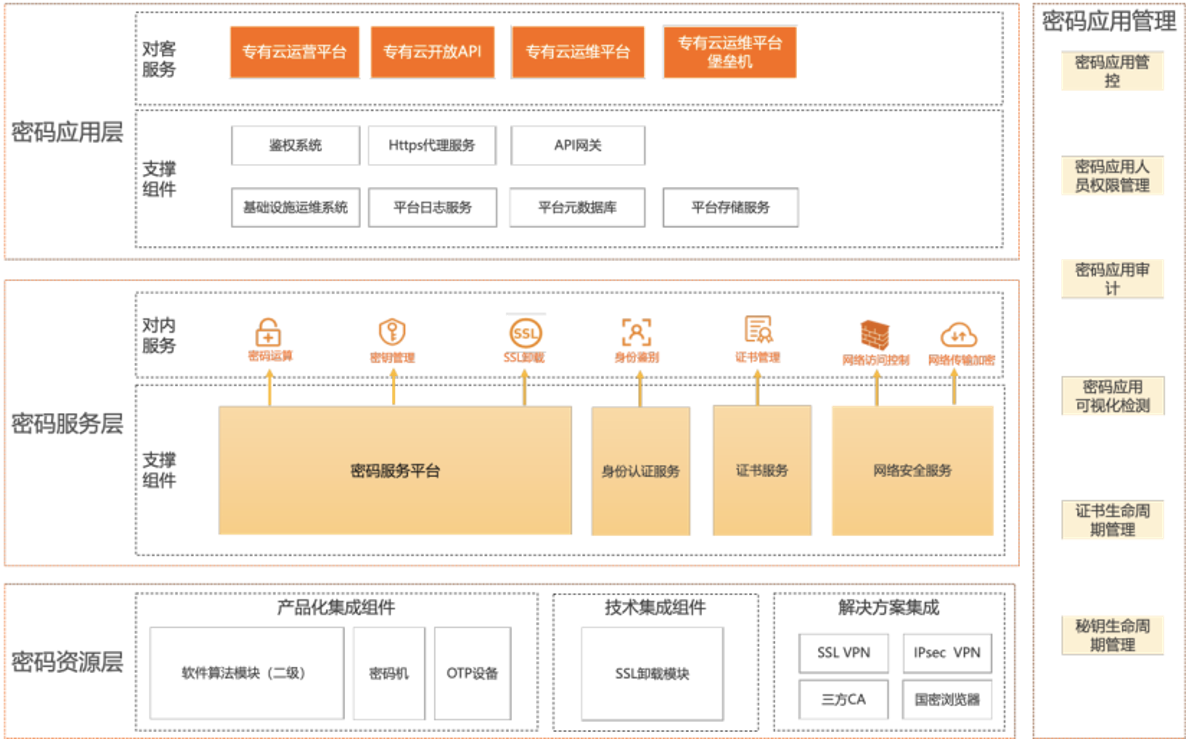Open the 专有云运维平台堡垒机 box
The image size is (1186, 742).
pyautogui.click(x=730, y=52)
